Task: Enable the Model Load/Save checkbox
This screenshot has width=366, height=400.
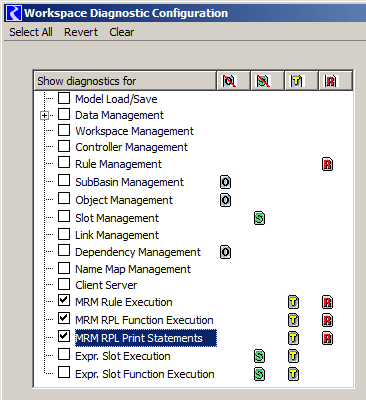Action: tap(64, 98)
